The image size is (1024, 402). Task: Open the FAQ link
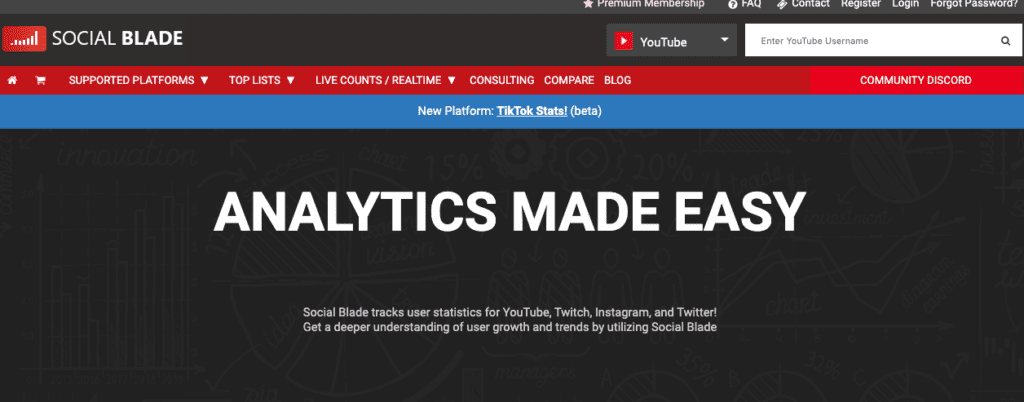[x=751, y=4]
